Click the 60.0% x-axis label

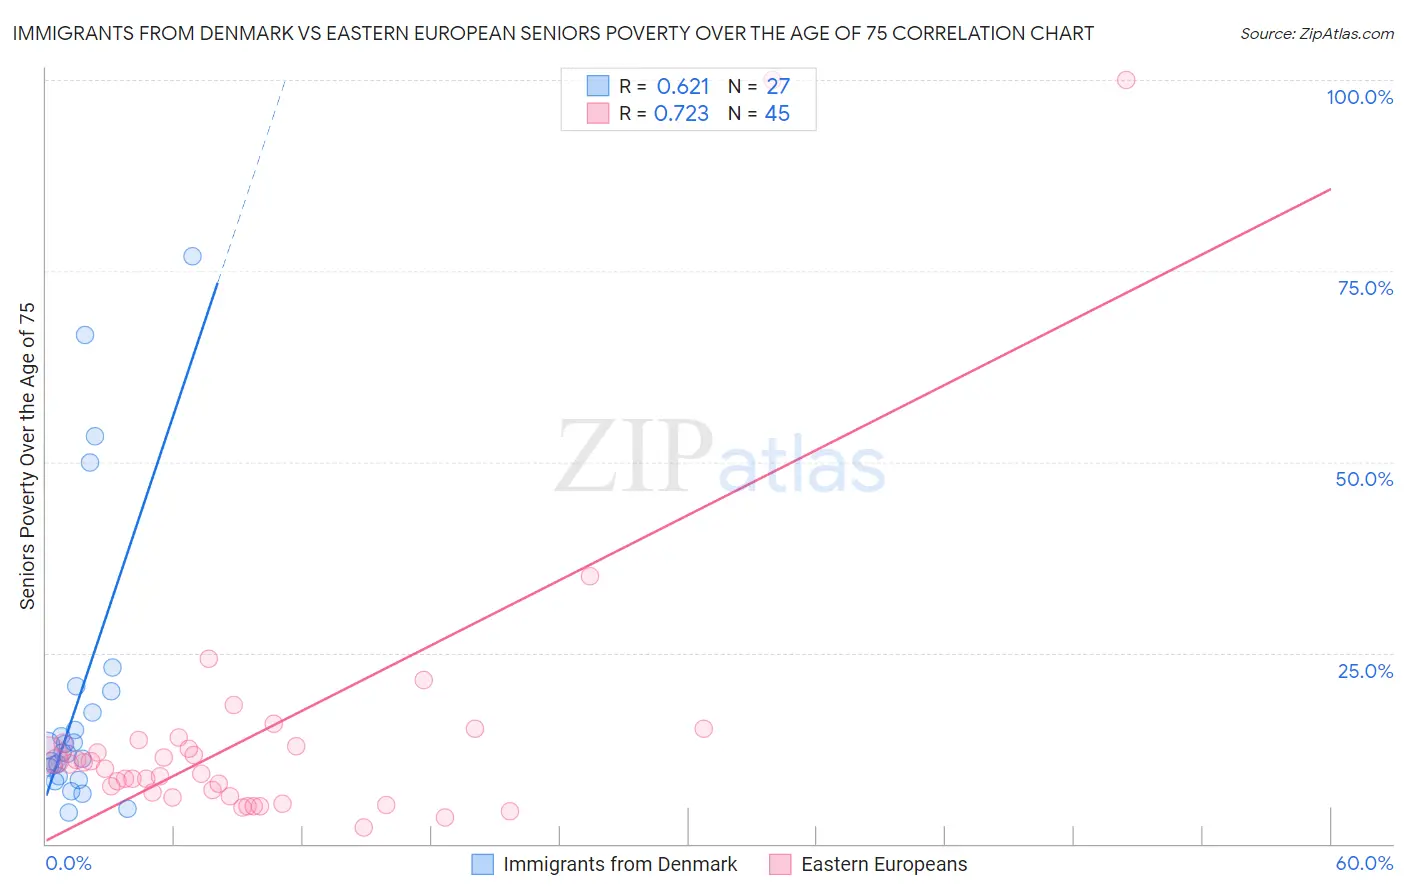1364,863
